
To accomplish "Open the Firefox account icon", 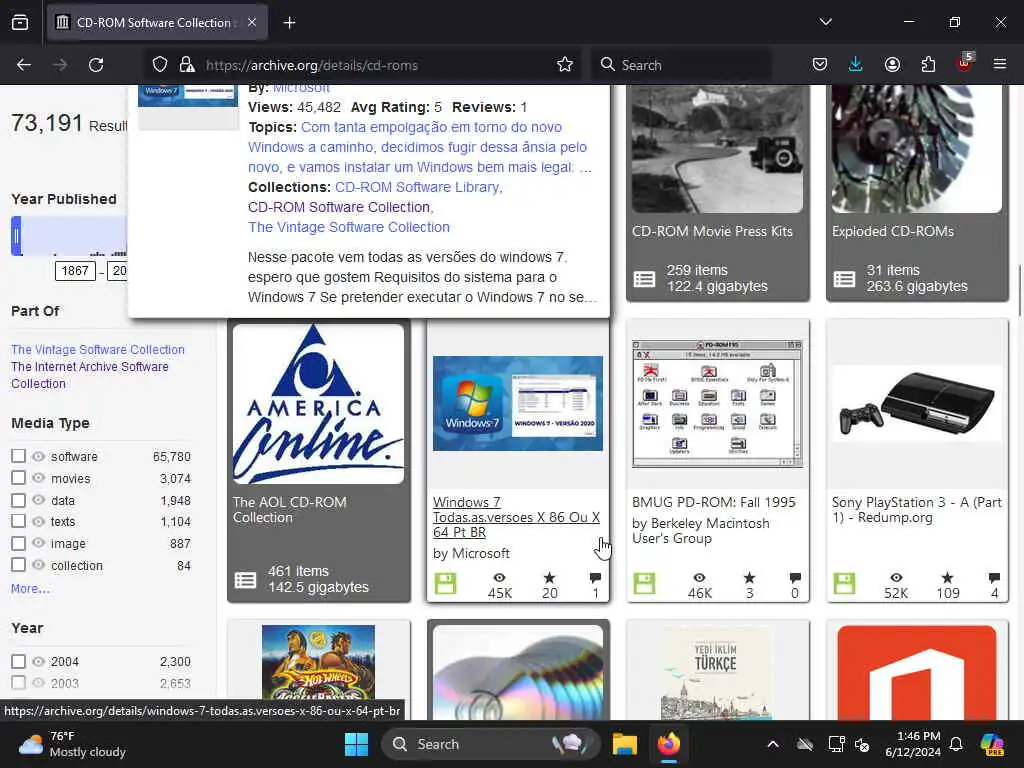I will [892, 65].
